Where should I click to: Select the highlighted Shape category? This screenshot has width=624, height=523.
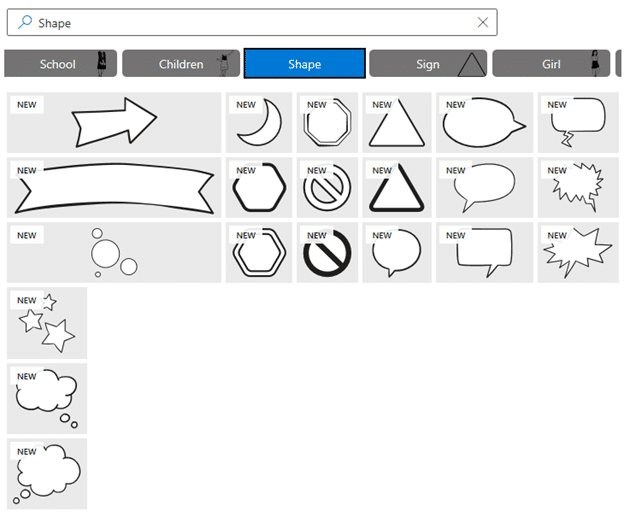coord(304,64)
